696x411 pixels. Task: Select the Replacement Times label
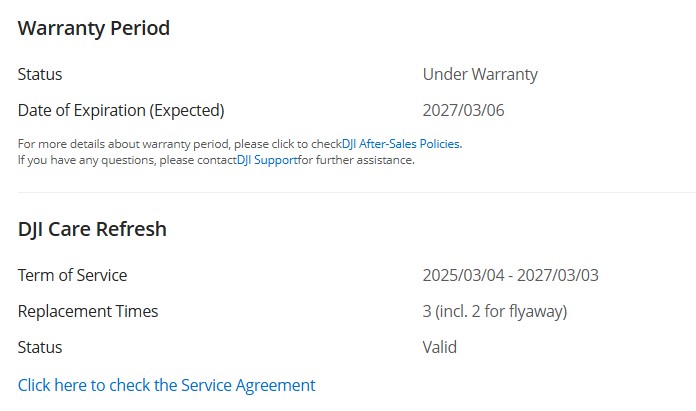(x=88, y=311)
